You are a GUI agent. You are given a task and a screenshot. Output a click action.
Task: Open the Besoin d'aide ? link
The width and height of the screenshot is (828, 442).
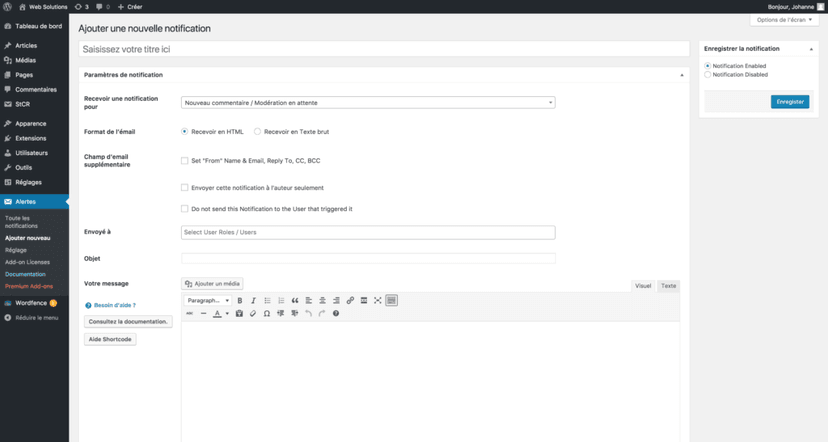[x=115, y=305]
